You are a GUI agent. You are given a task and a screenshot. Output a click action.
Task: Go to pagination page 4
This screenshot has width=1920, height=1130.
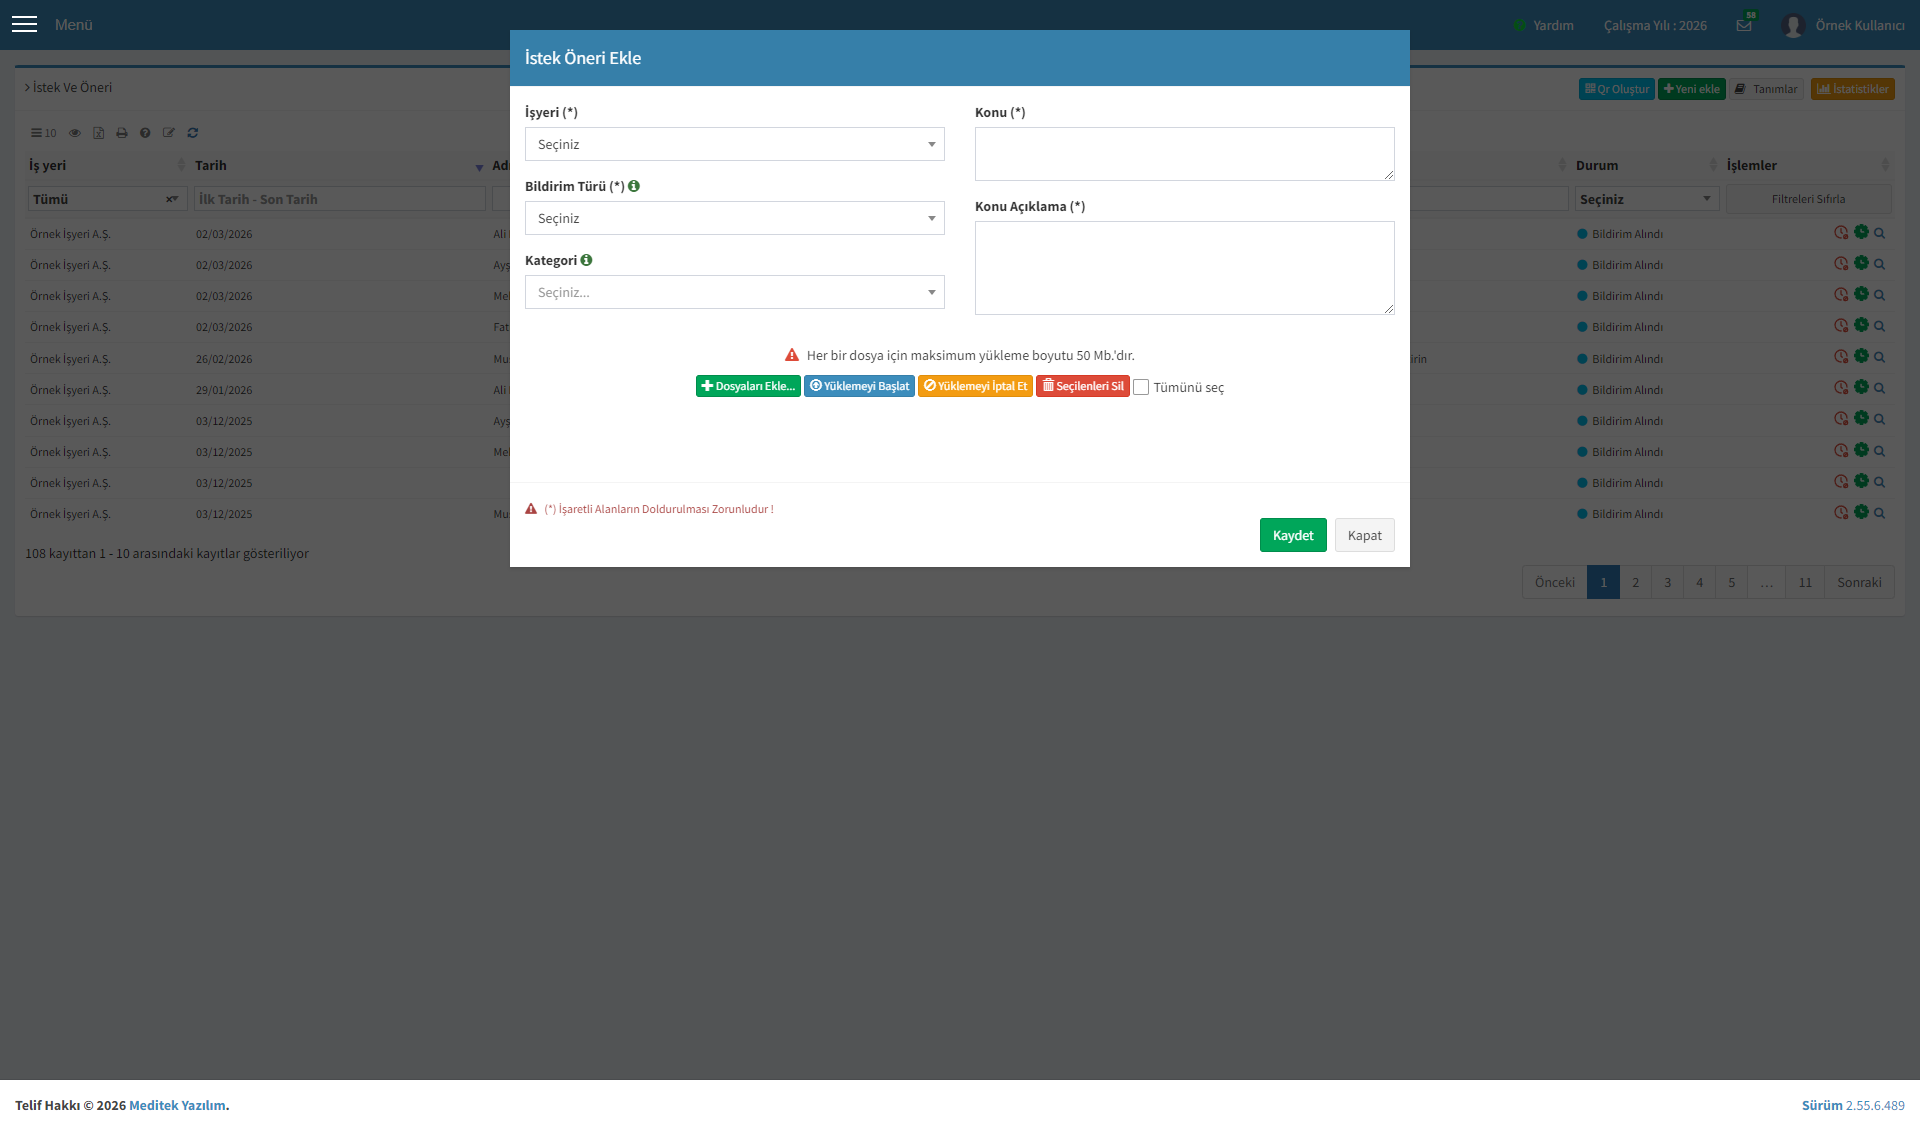[x=1700, y=582]
